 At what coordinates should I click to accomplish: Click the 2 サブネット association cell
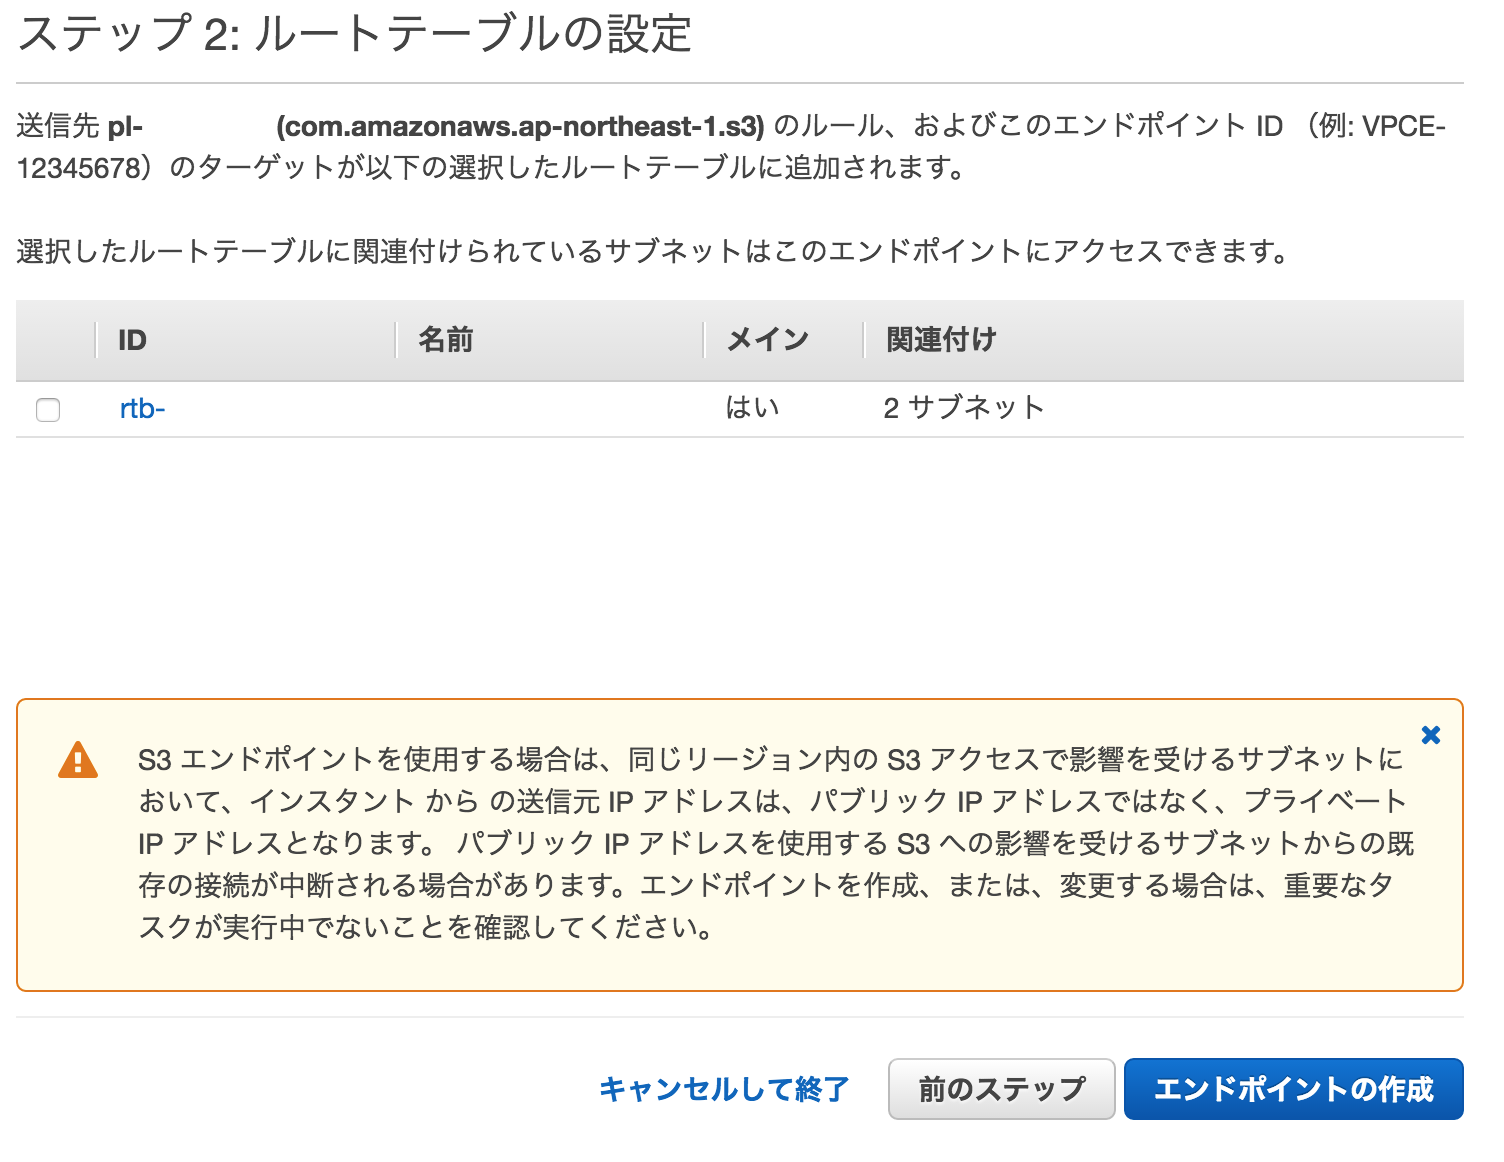click(964, 408)
